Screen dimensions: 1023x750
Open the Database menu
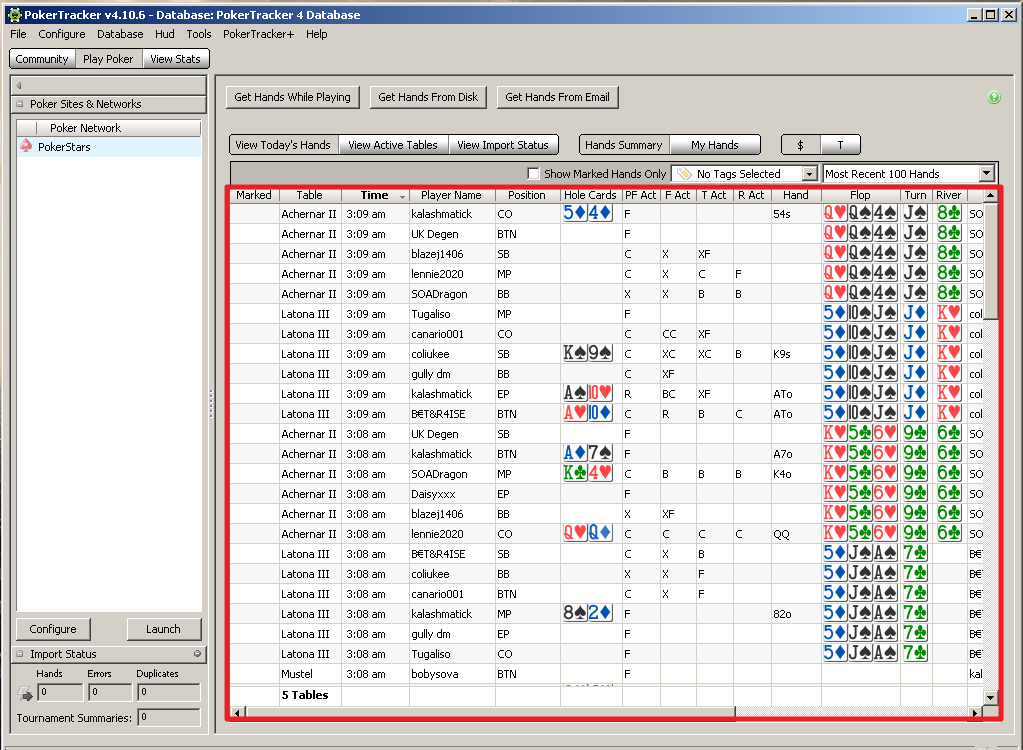pos(120,34)
